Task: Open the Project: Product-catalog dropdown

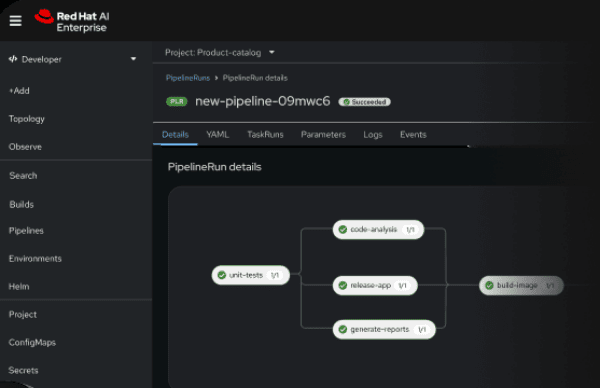Action: (220, 52)
